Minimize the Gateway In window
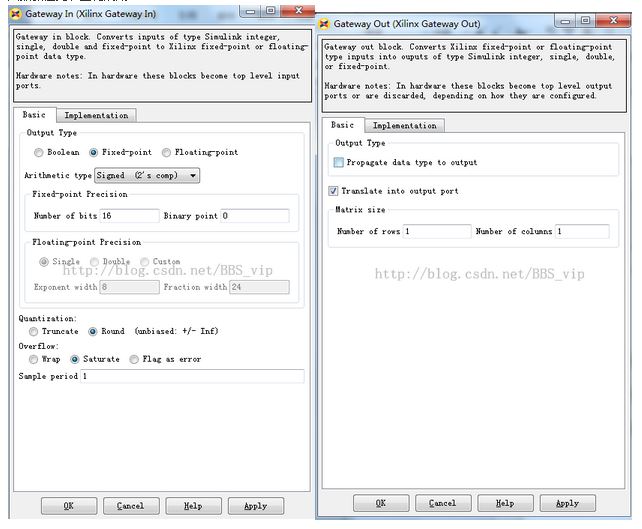Viewport: 642px width, 529px height. coord(250,11)
